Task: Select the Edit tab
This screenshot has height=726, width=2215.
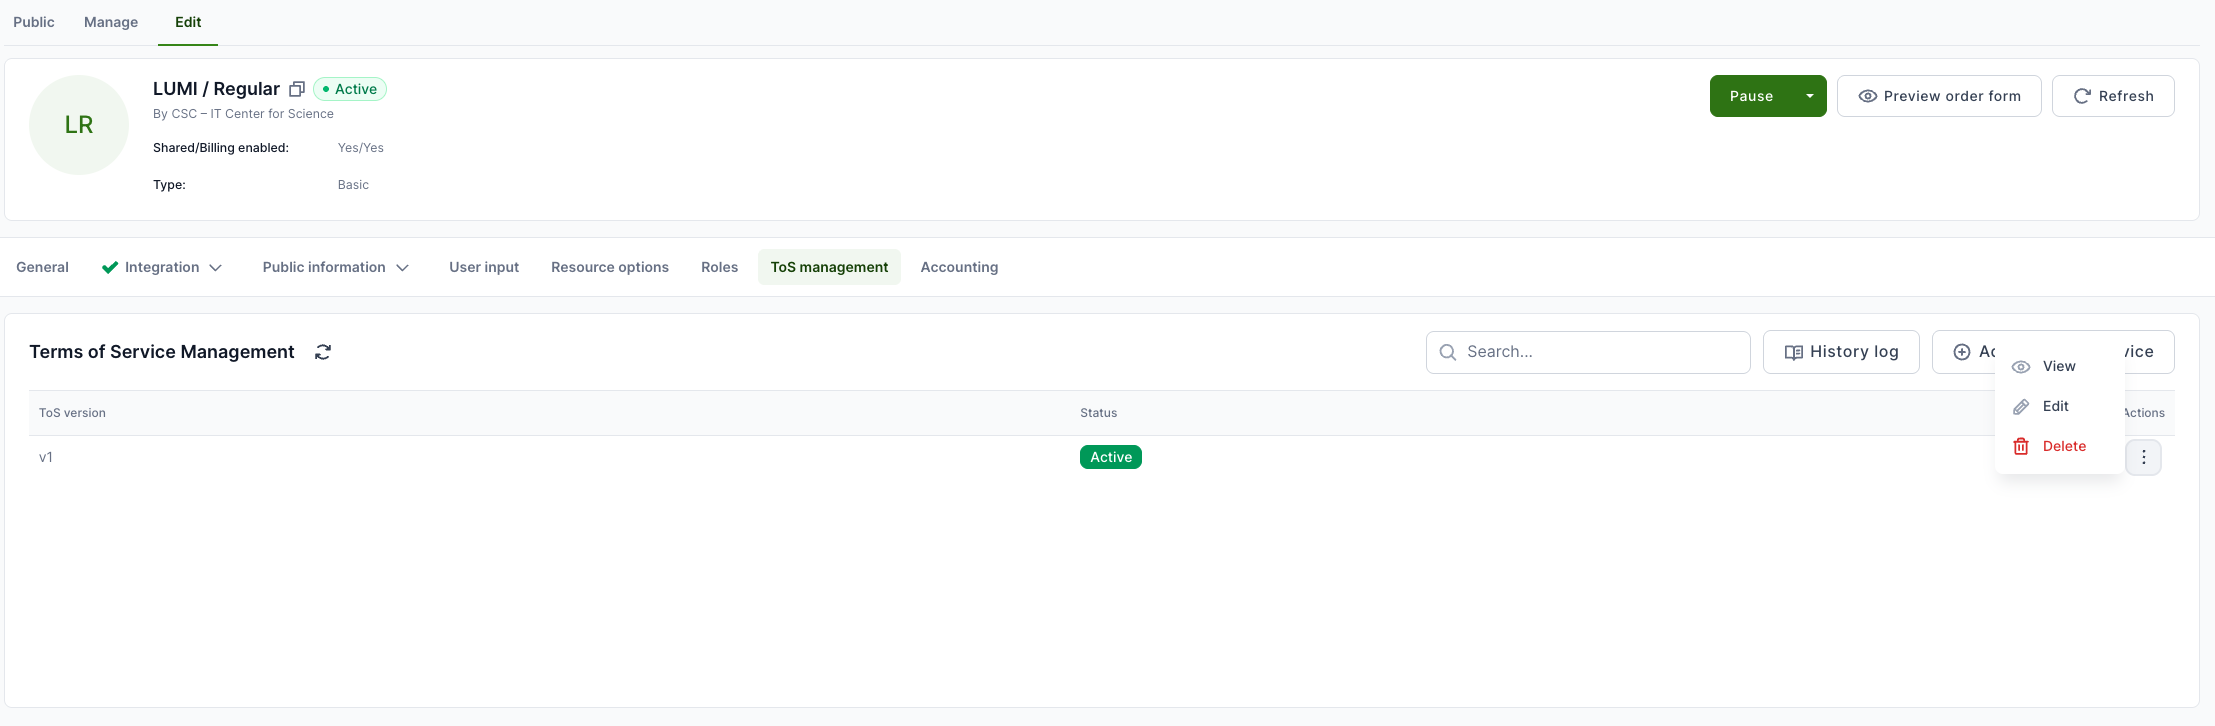Action: click(x=188, y=22)
